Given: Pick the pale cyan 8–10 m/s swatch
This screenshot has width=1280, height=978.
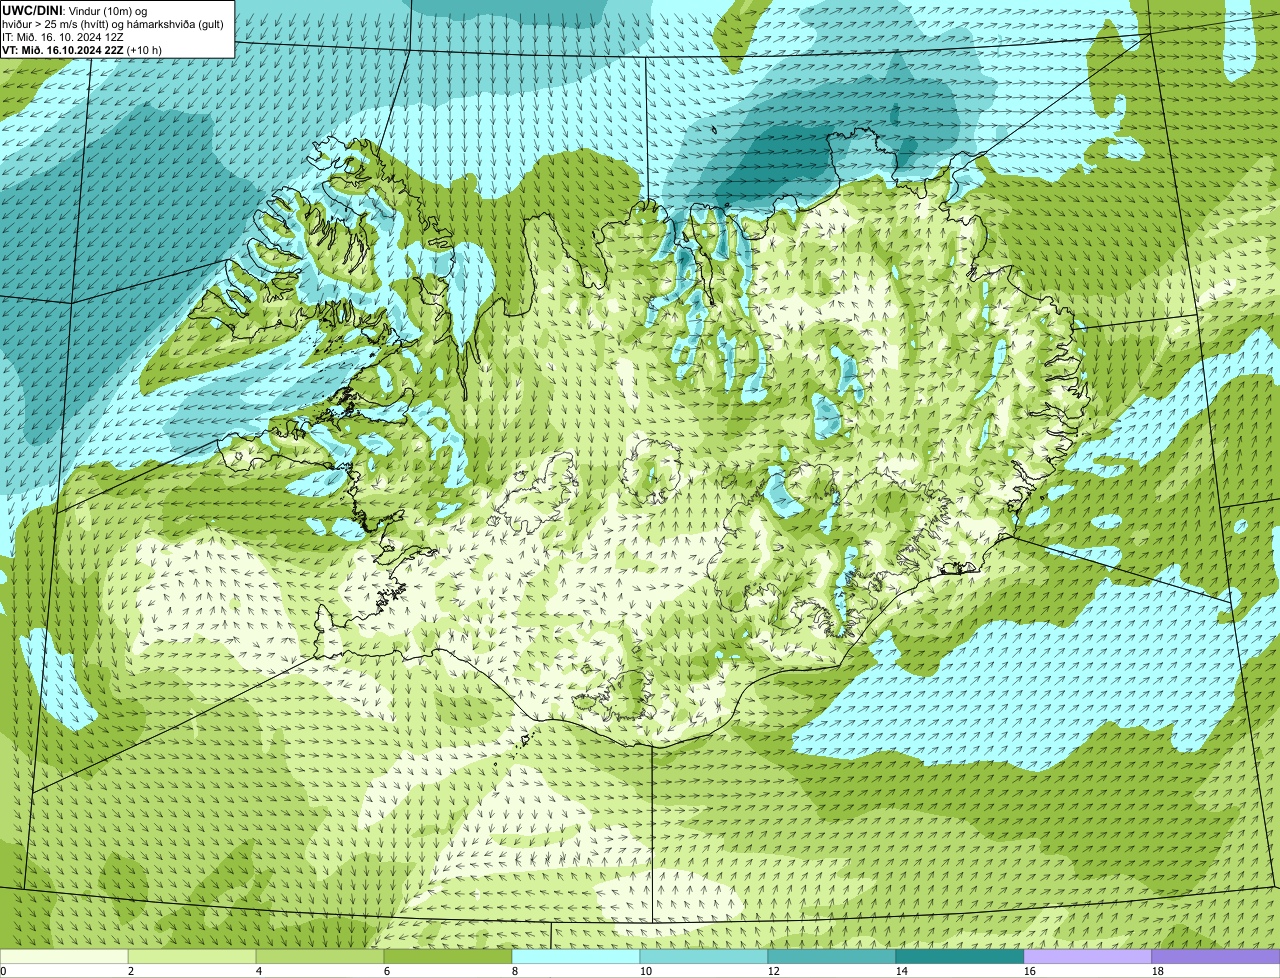Looking at the screenshot, I should [x=576, y=957].
